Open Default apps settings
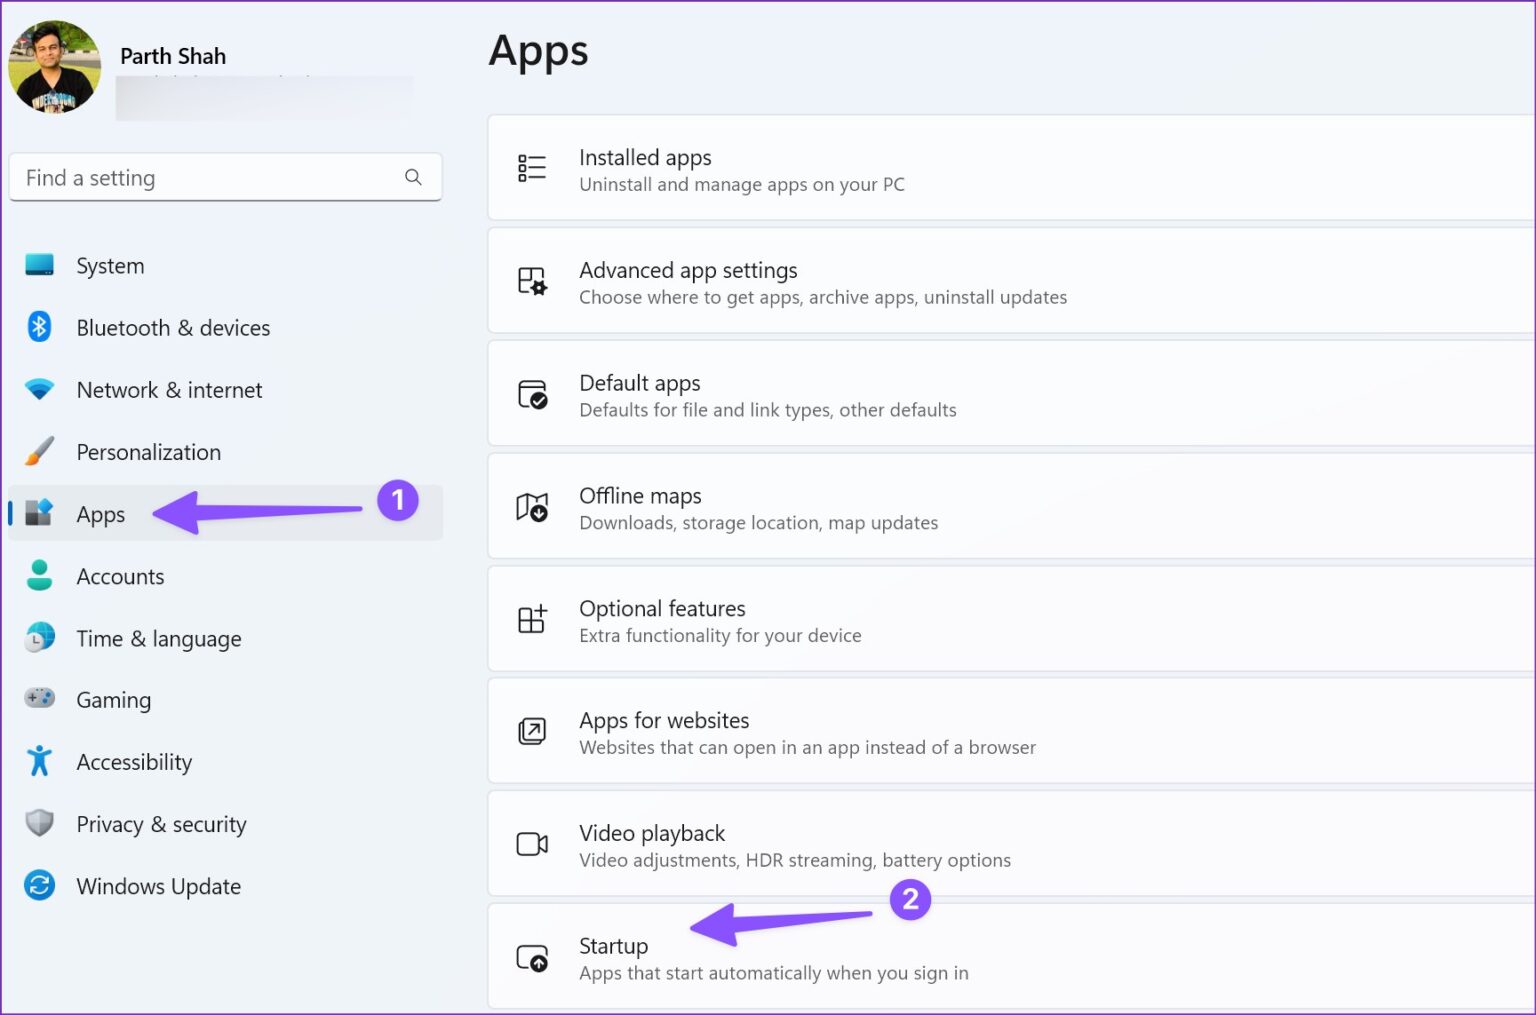Viewport: 1536px width, 1015px height. 767,394
